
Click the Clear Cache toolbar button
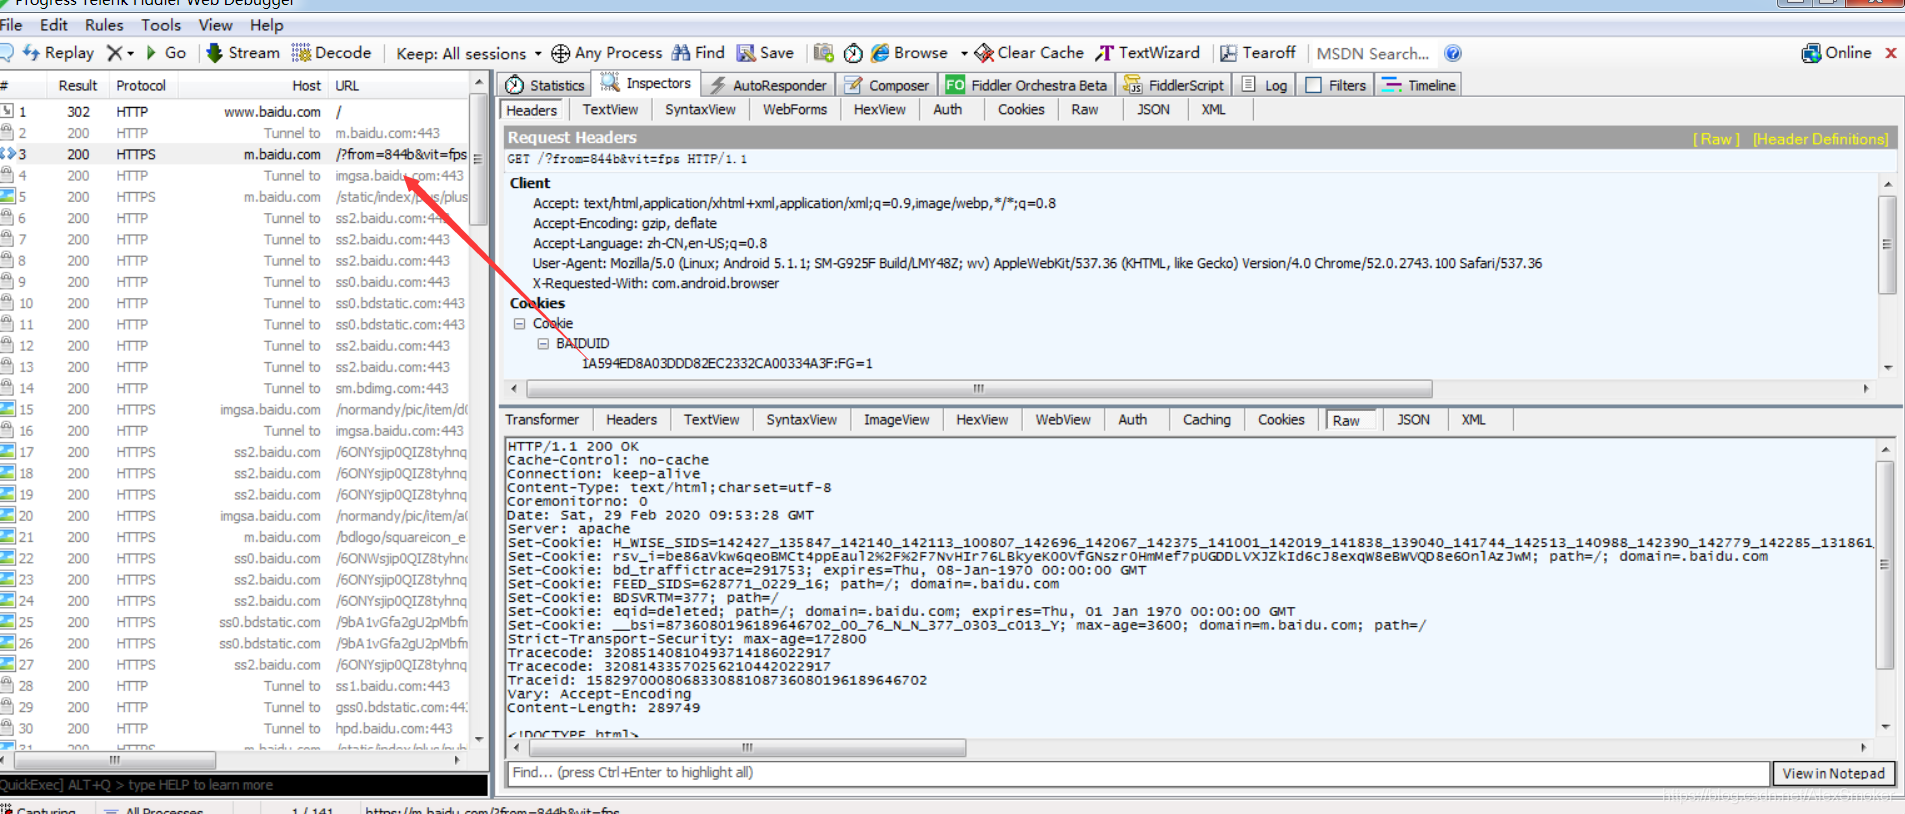(1029, 53)
